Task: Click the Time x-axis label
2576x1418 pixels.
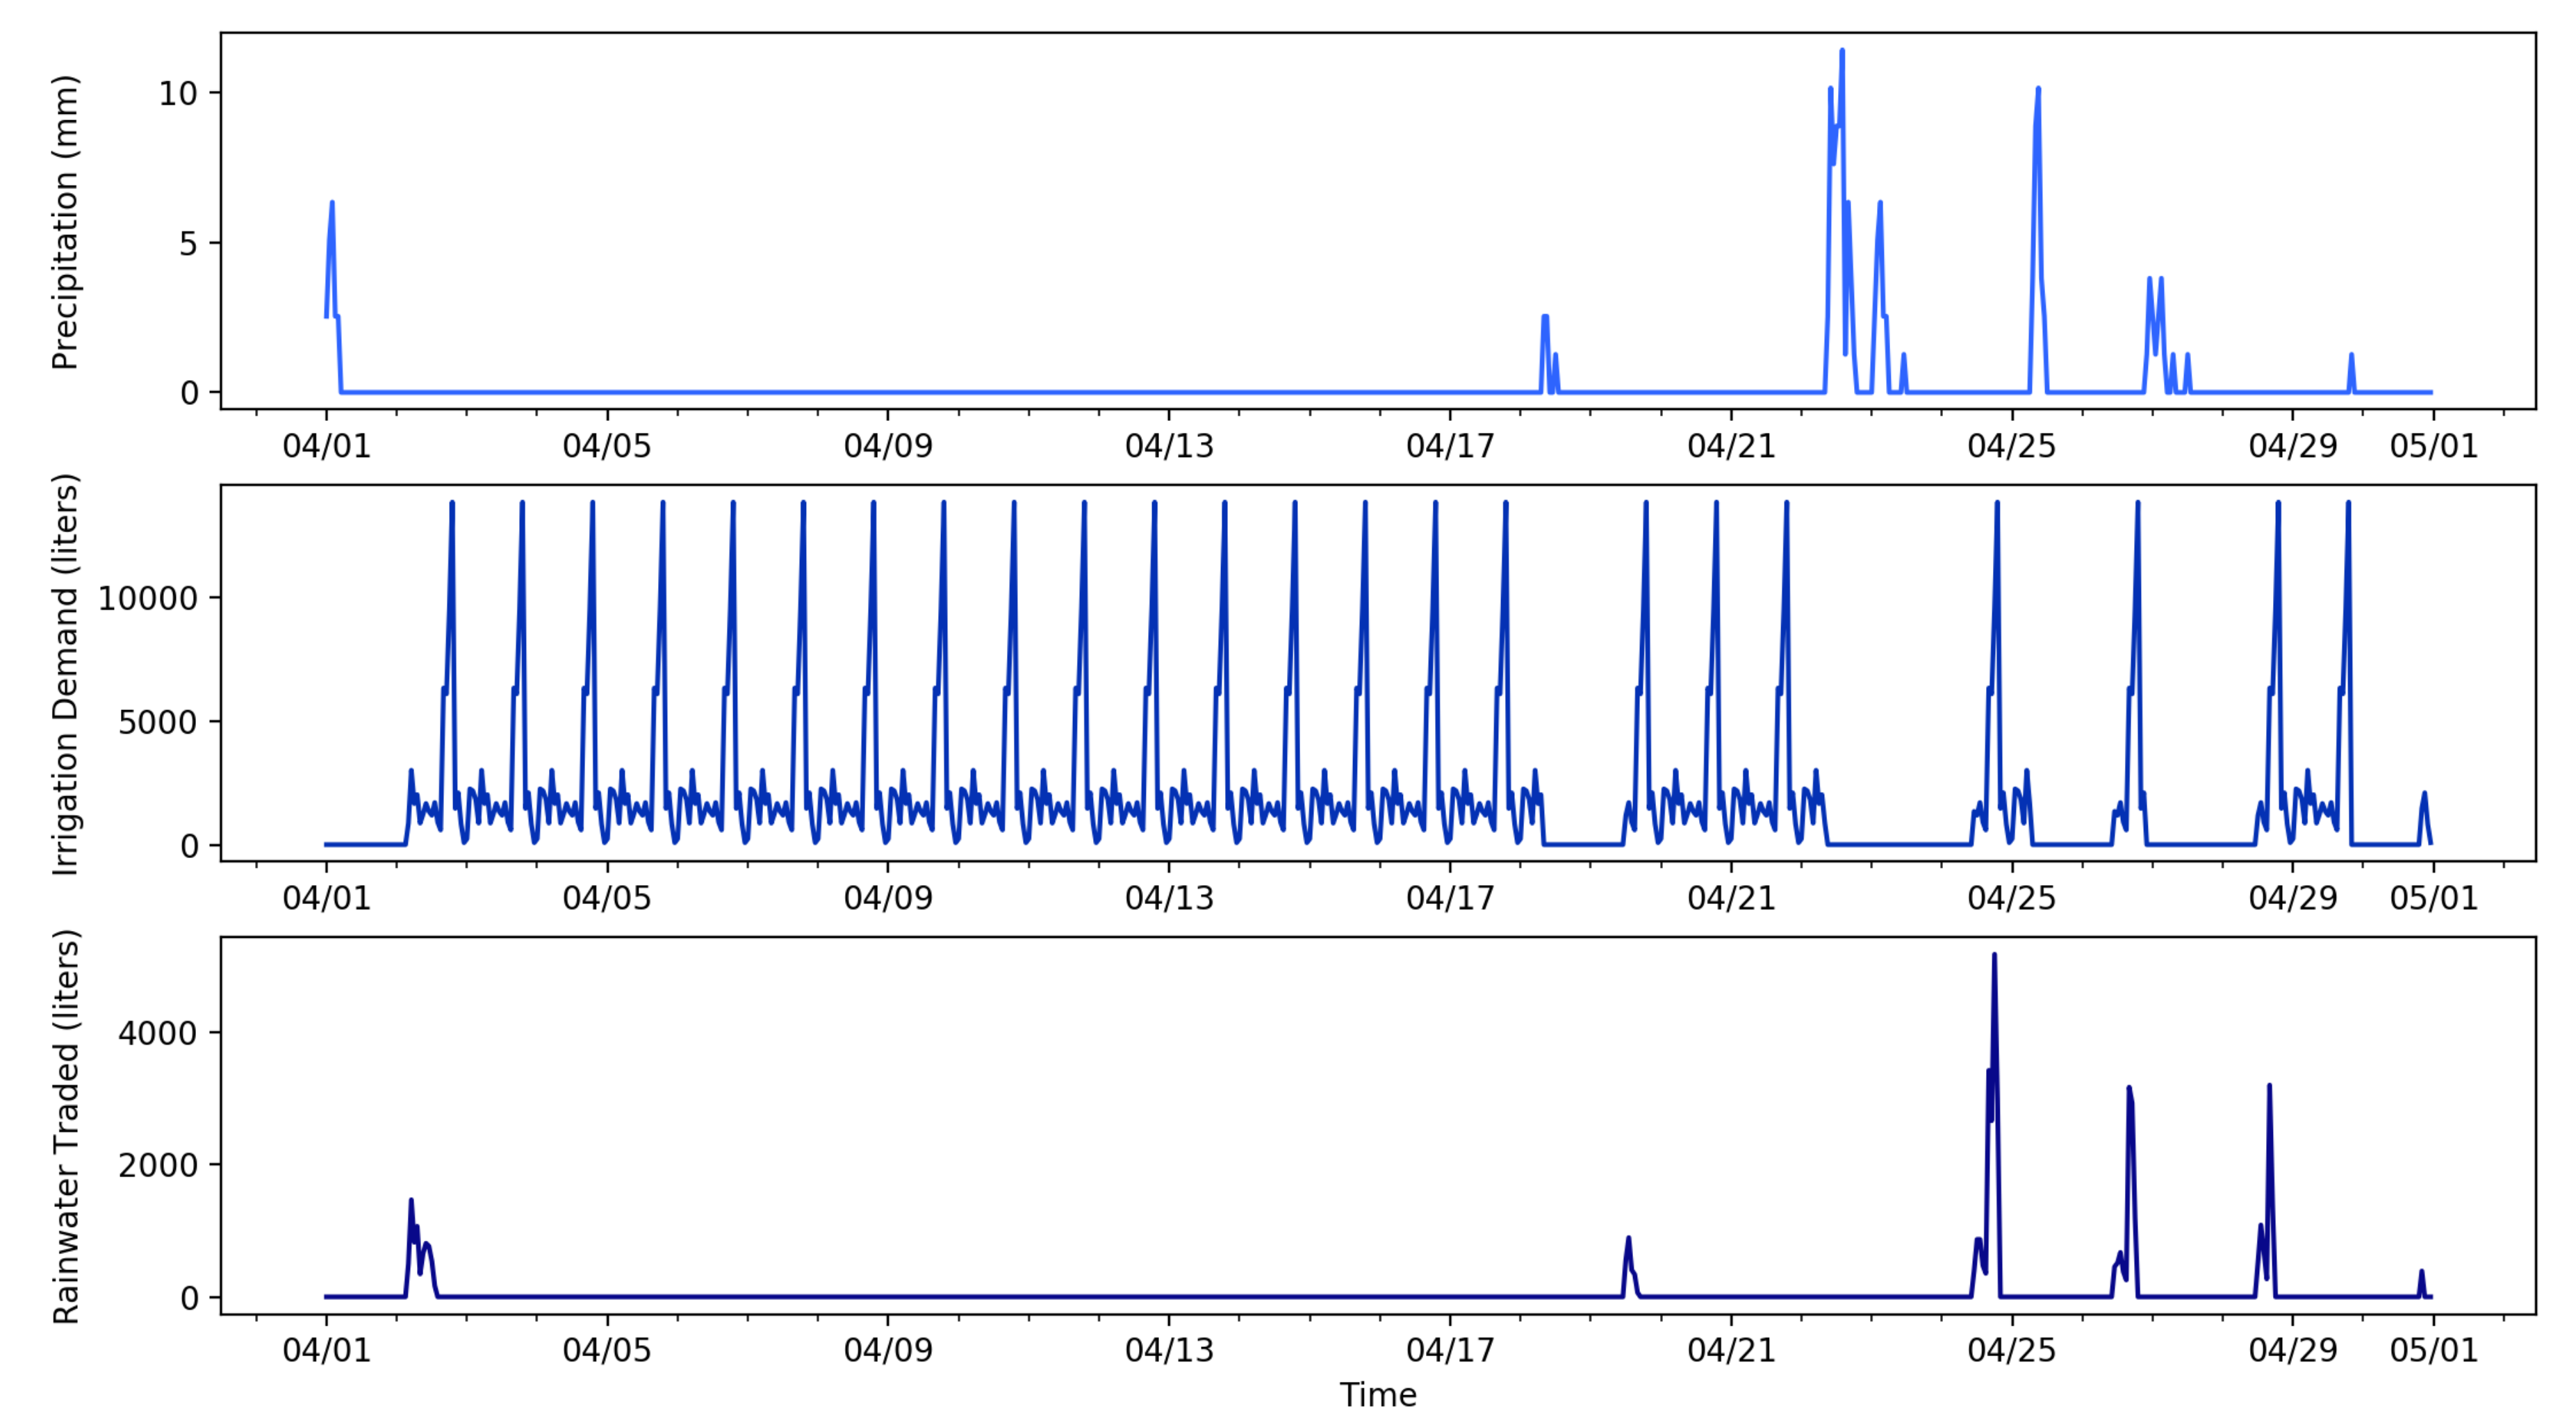Action: [1377, 1394]
